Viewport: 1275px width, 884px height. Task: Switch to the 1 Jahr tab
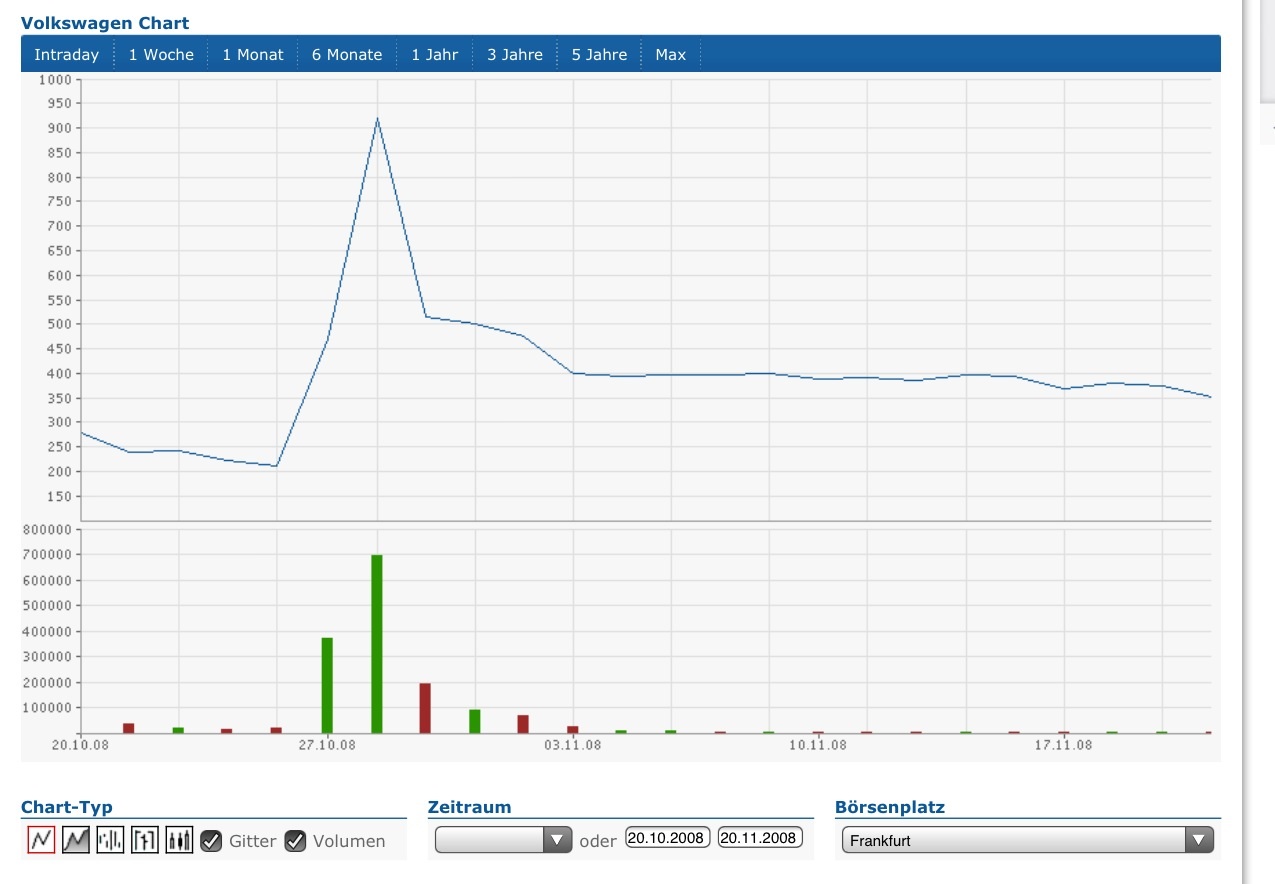[435, 55]
